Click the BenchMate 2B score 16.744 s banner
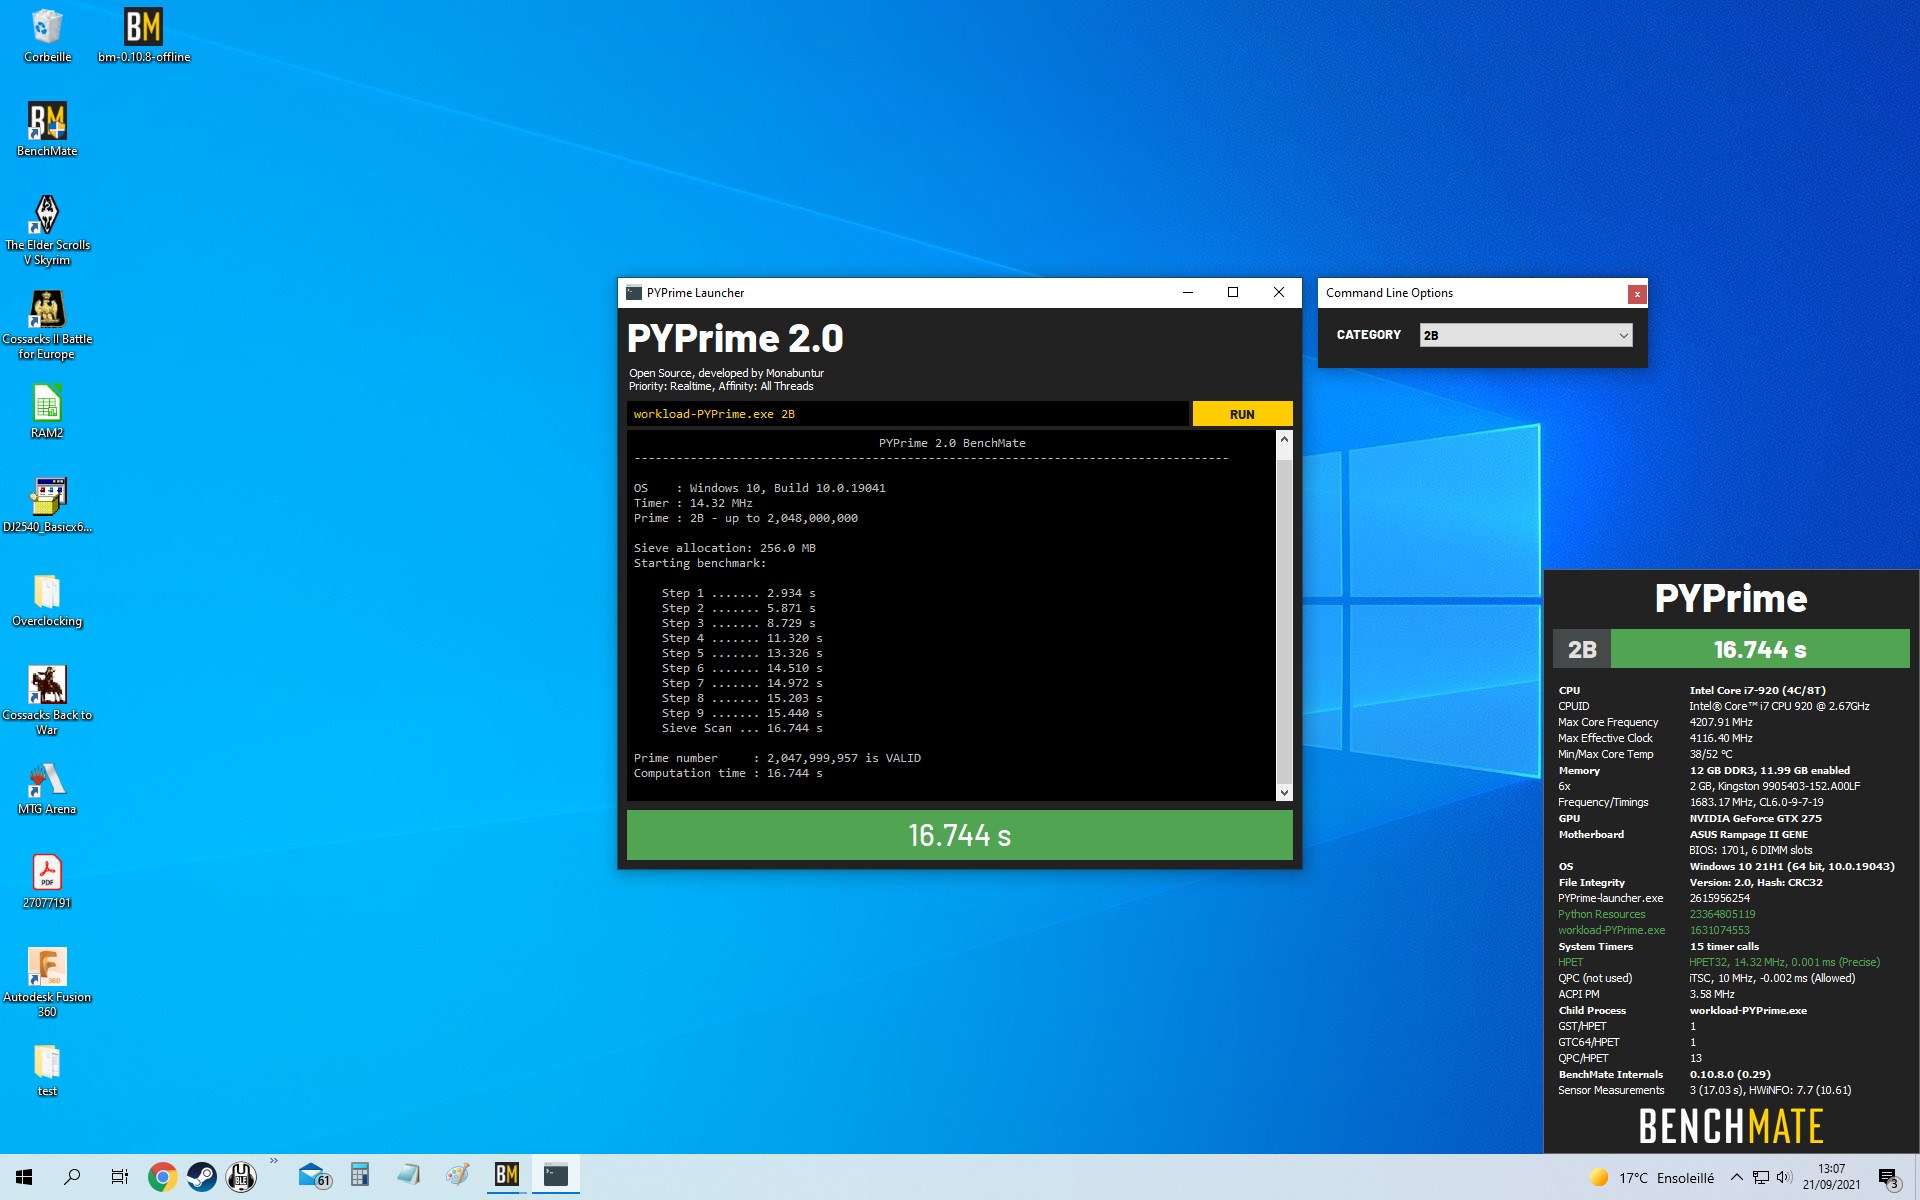1920x1200 pixels. coord(1731,649)
